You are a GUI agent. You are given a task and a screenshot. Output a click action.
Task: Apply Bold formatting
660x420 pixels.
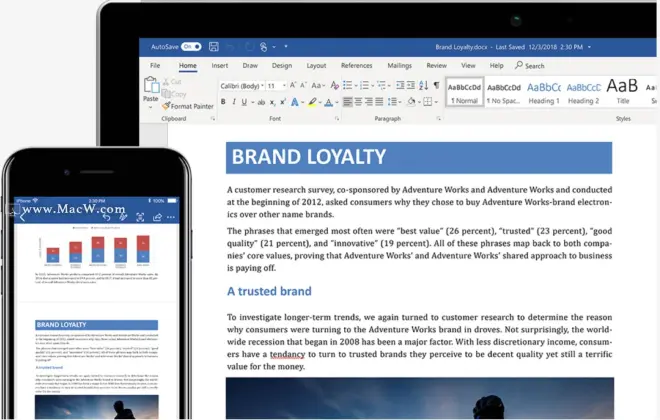(223, 102)
